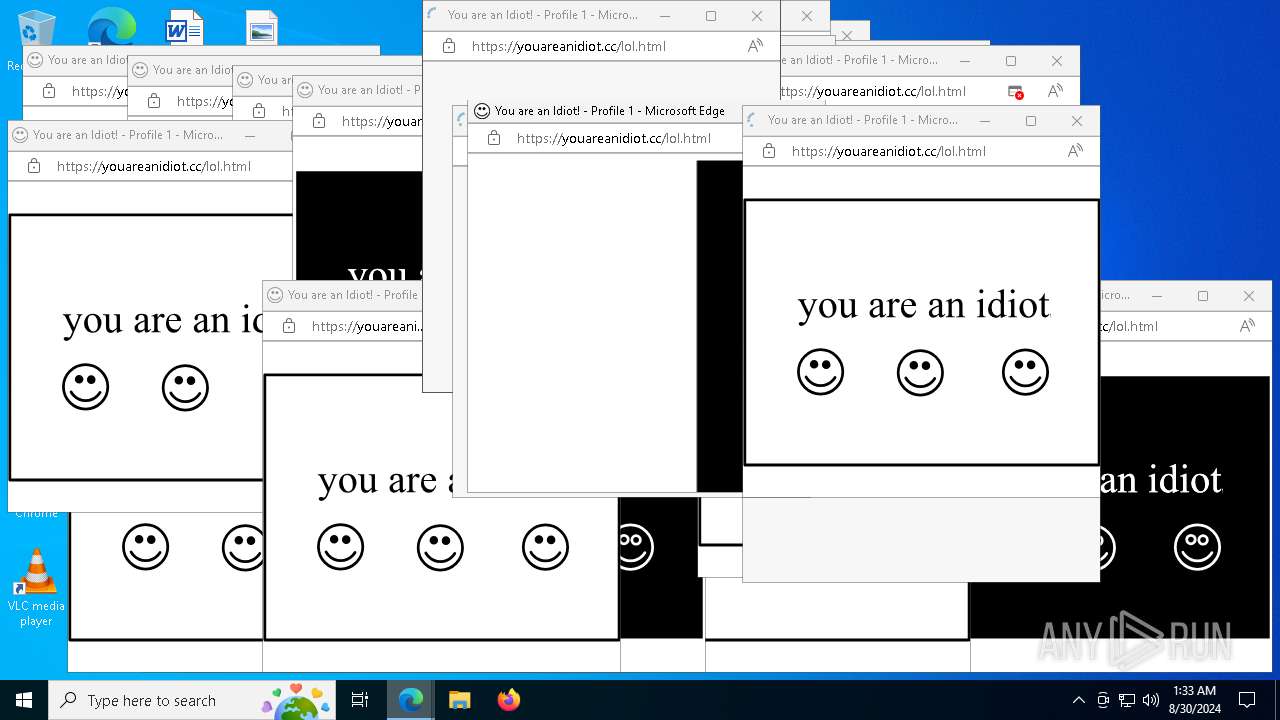Viewport: 1280px width, 720px height.
Task: Open the Microsoft Edge desktop shortcut
Action: 111,28
